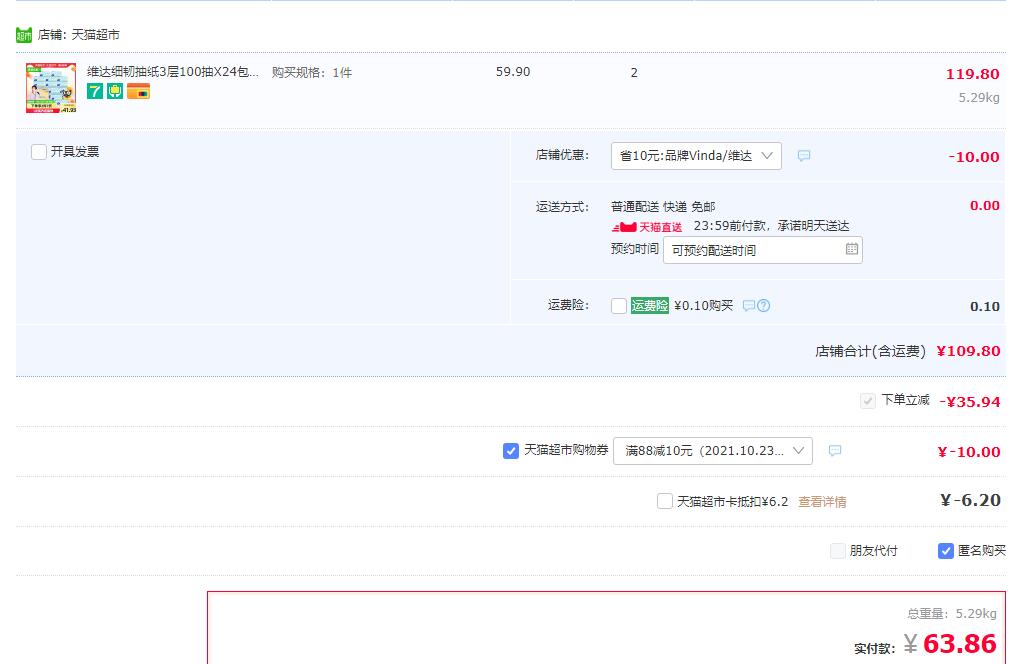This screenshot has width=1009, height=664.
Task: Click the 普通配送 快递 免邮 shipping text
Action: tap(663, 207)
